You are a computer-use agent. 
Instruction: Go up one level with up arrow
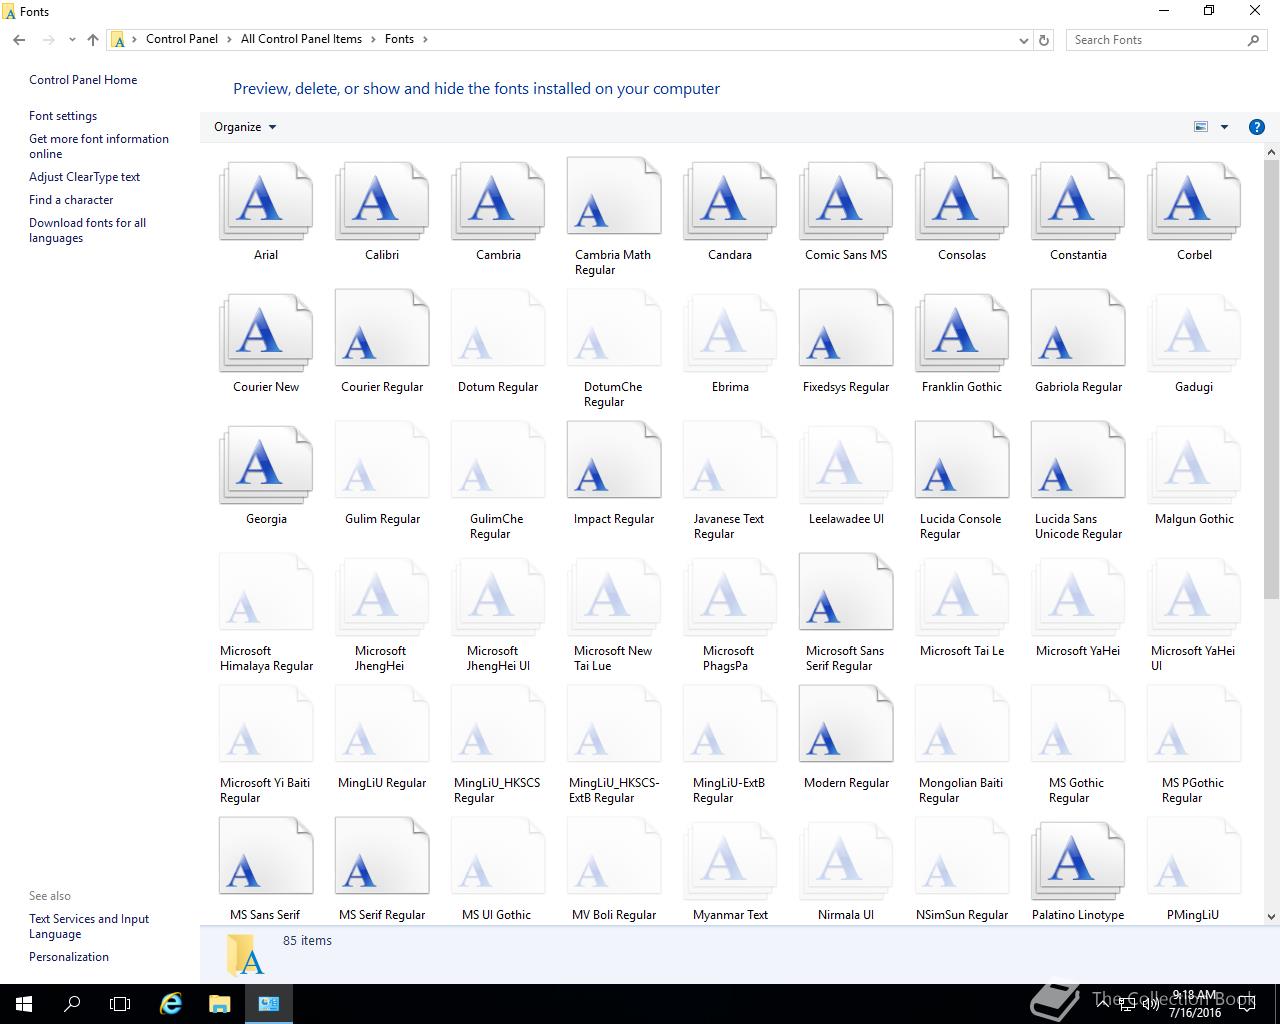pyautogui.click(x=93, y=40)
